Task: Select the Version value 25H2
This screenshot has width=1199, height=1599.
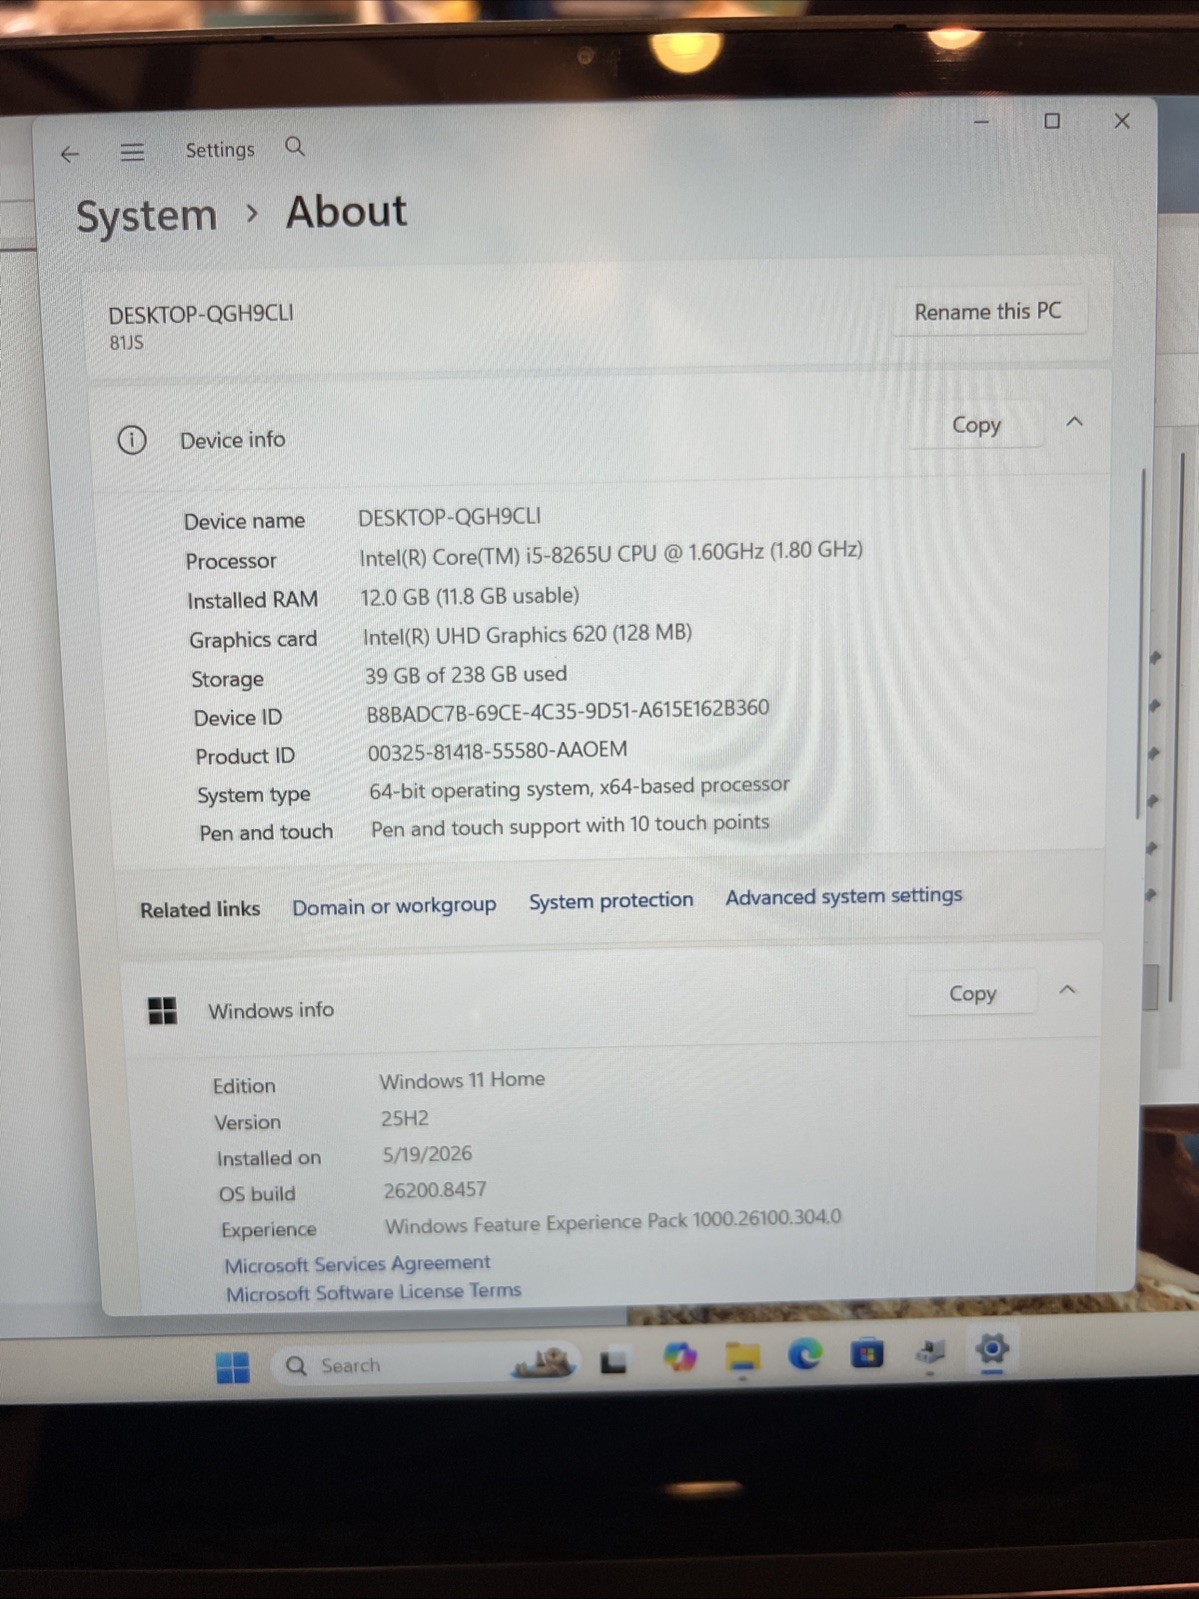Action: [404, 1118]
